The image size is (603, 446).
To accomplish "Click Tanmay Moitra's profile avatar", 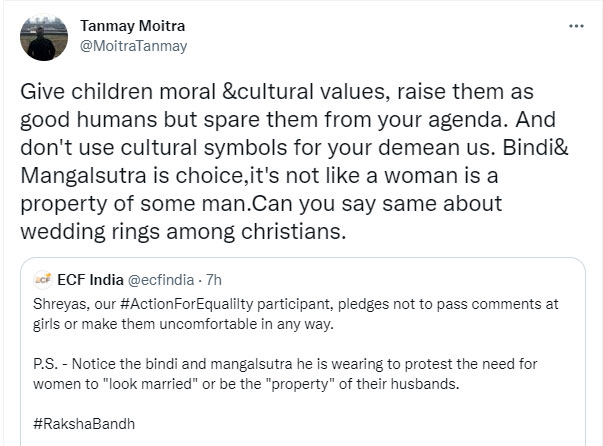I will click(x=41, y=37).
